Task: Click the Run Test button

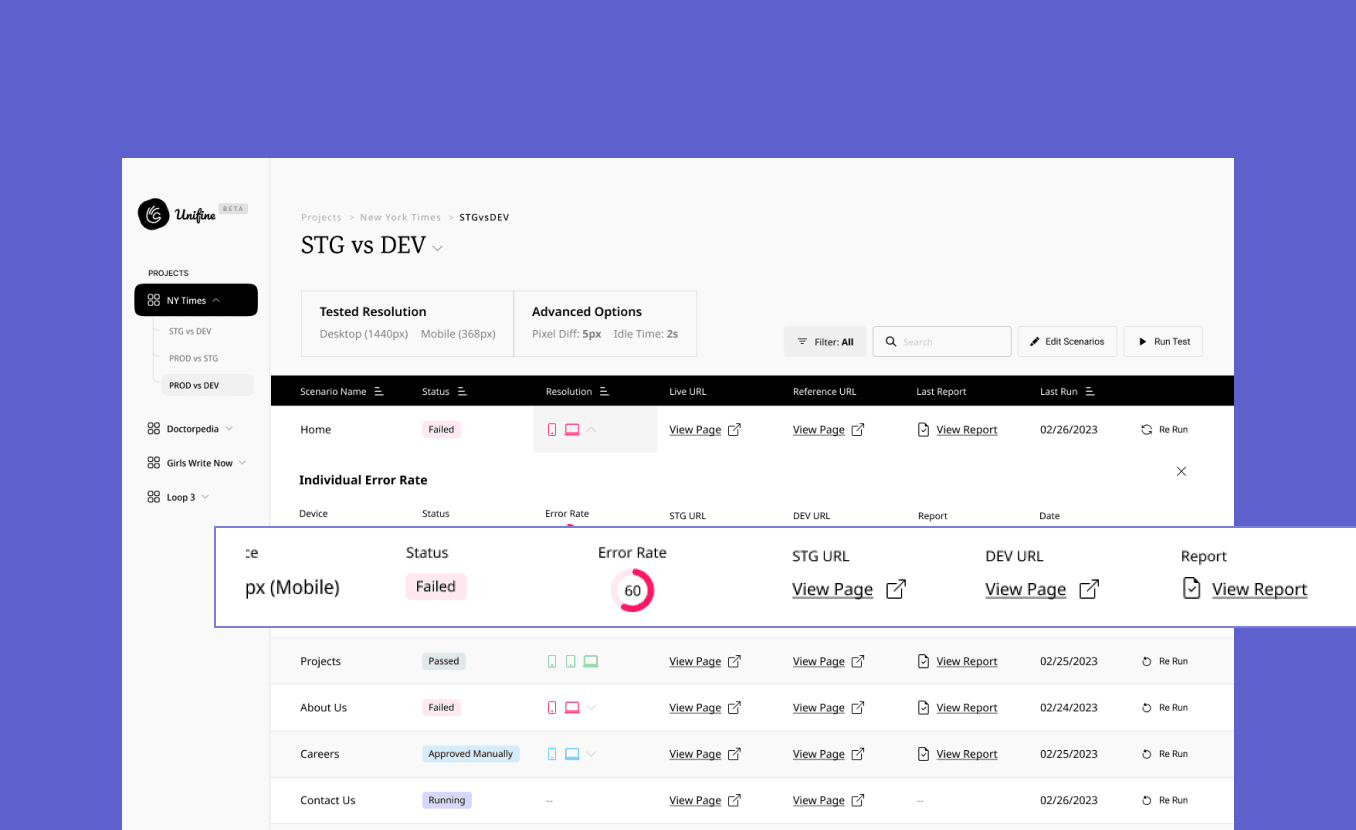Action: (1163, 342)
